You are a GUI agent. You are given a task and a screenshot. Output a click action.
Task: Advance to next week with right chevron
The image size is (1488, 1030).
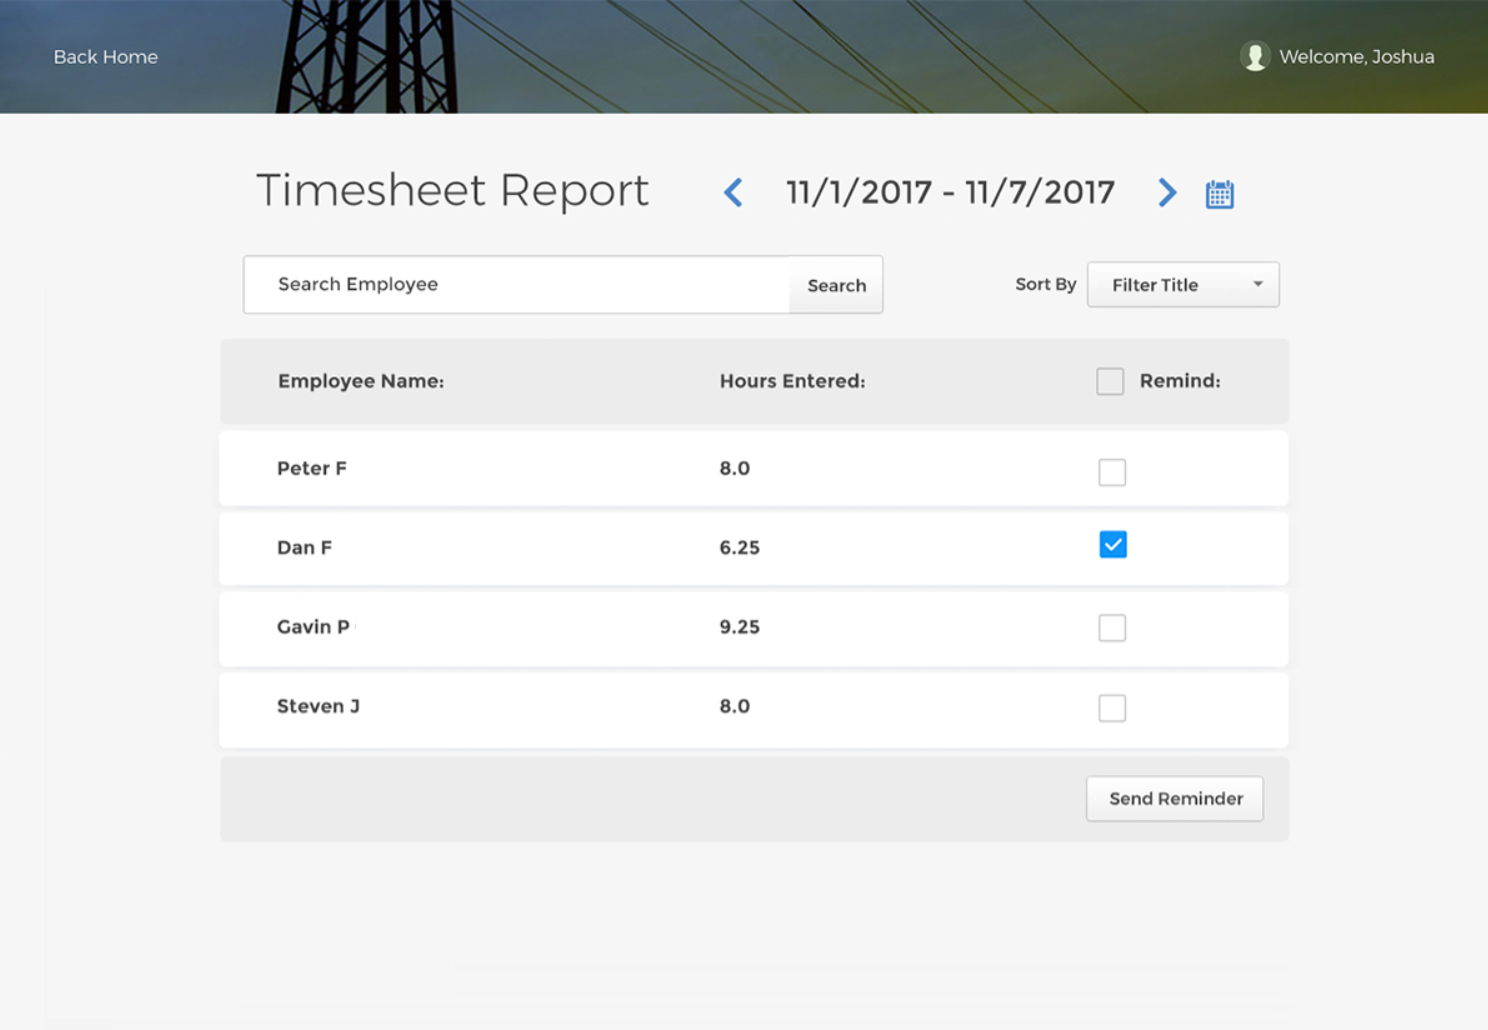tap(1167, 192)
